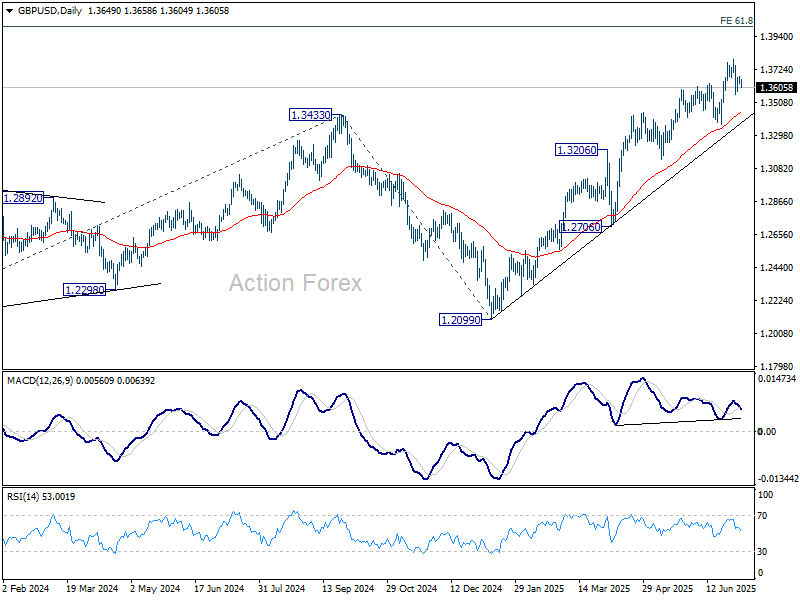Viewport: 800px width, 600px height.
Task: Click the 13 Sep 2024 date marker
Action: [348, 589]
